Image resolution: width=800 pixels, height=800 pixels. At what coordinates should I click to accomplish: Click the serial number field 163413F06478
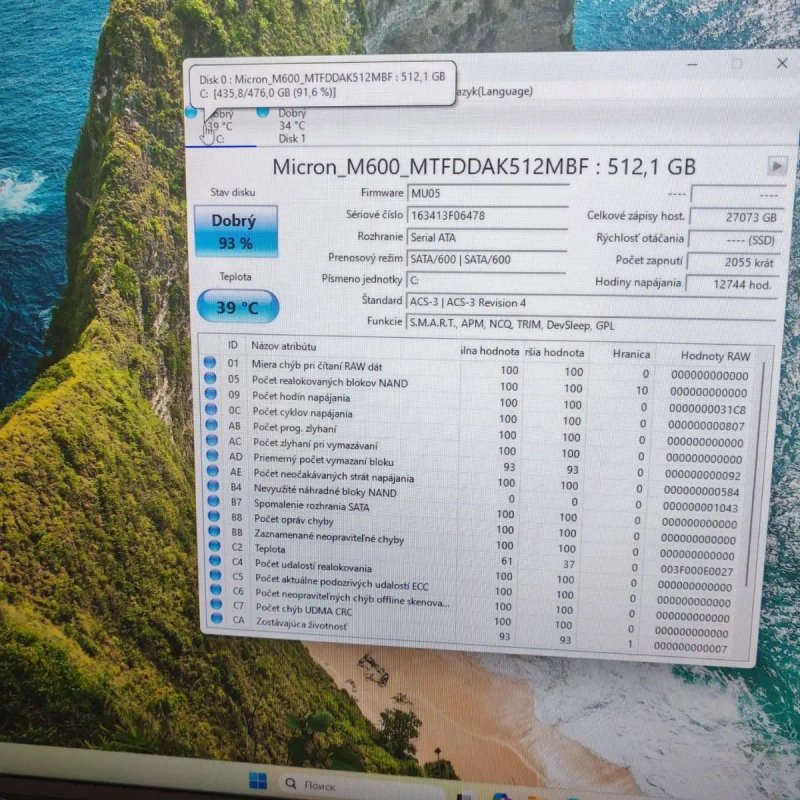coord(487,215)
